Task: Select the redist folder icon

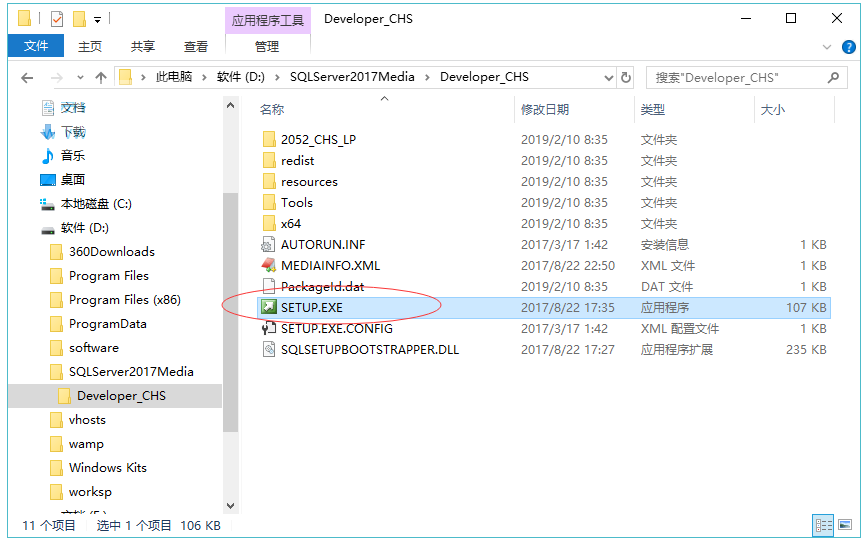Action: 269,161
